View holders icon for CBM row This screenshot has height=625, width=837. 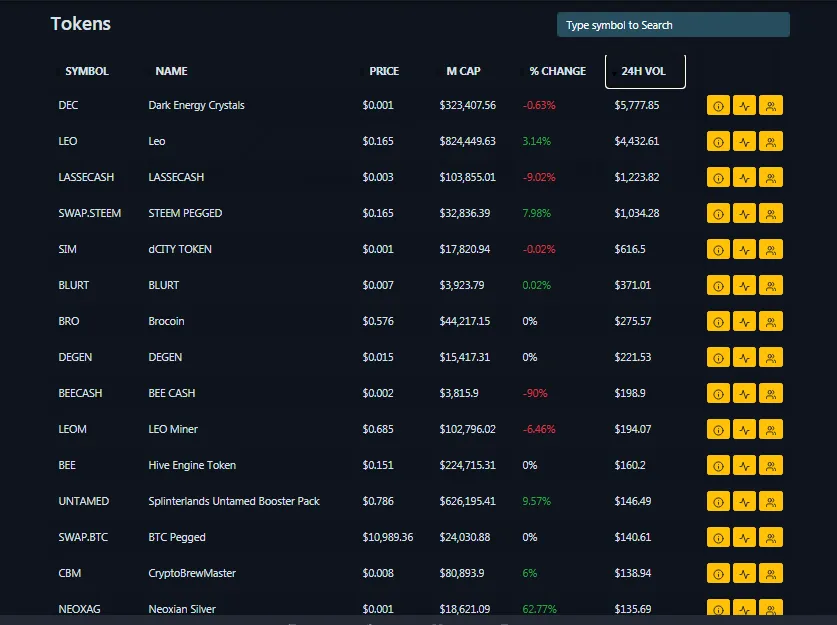click(x=771, y=573)
